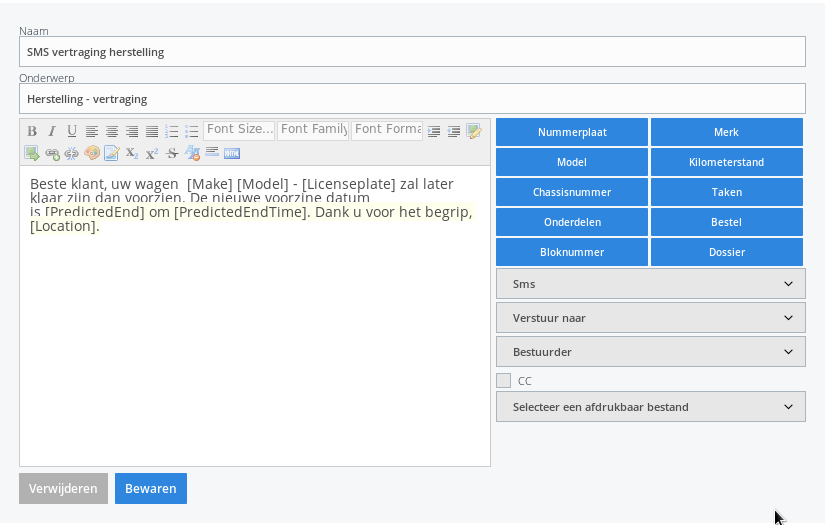
Task: Insert the Kilometerstand placeholder
Action: coord(726,162)
